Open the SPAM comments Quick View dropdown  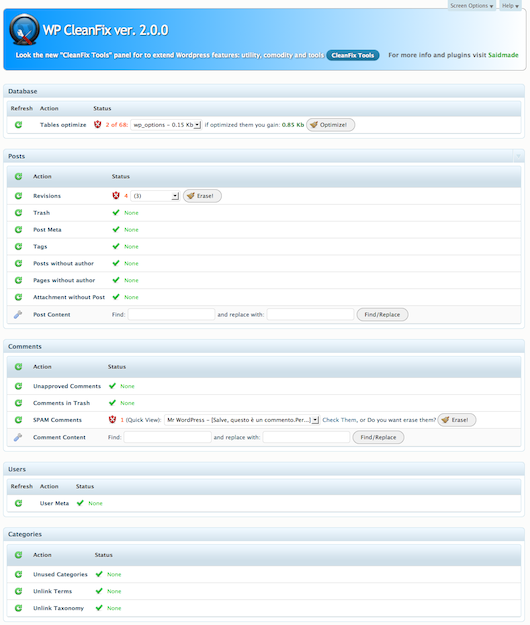point(242,420)
